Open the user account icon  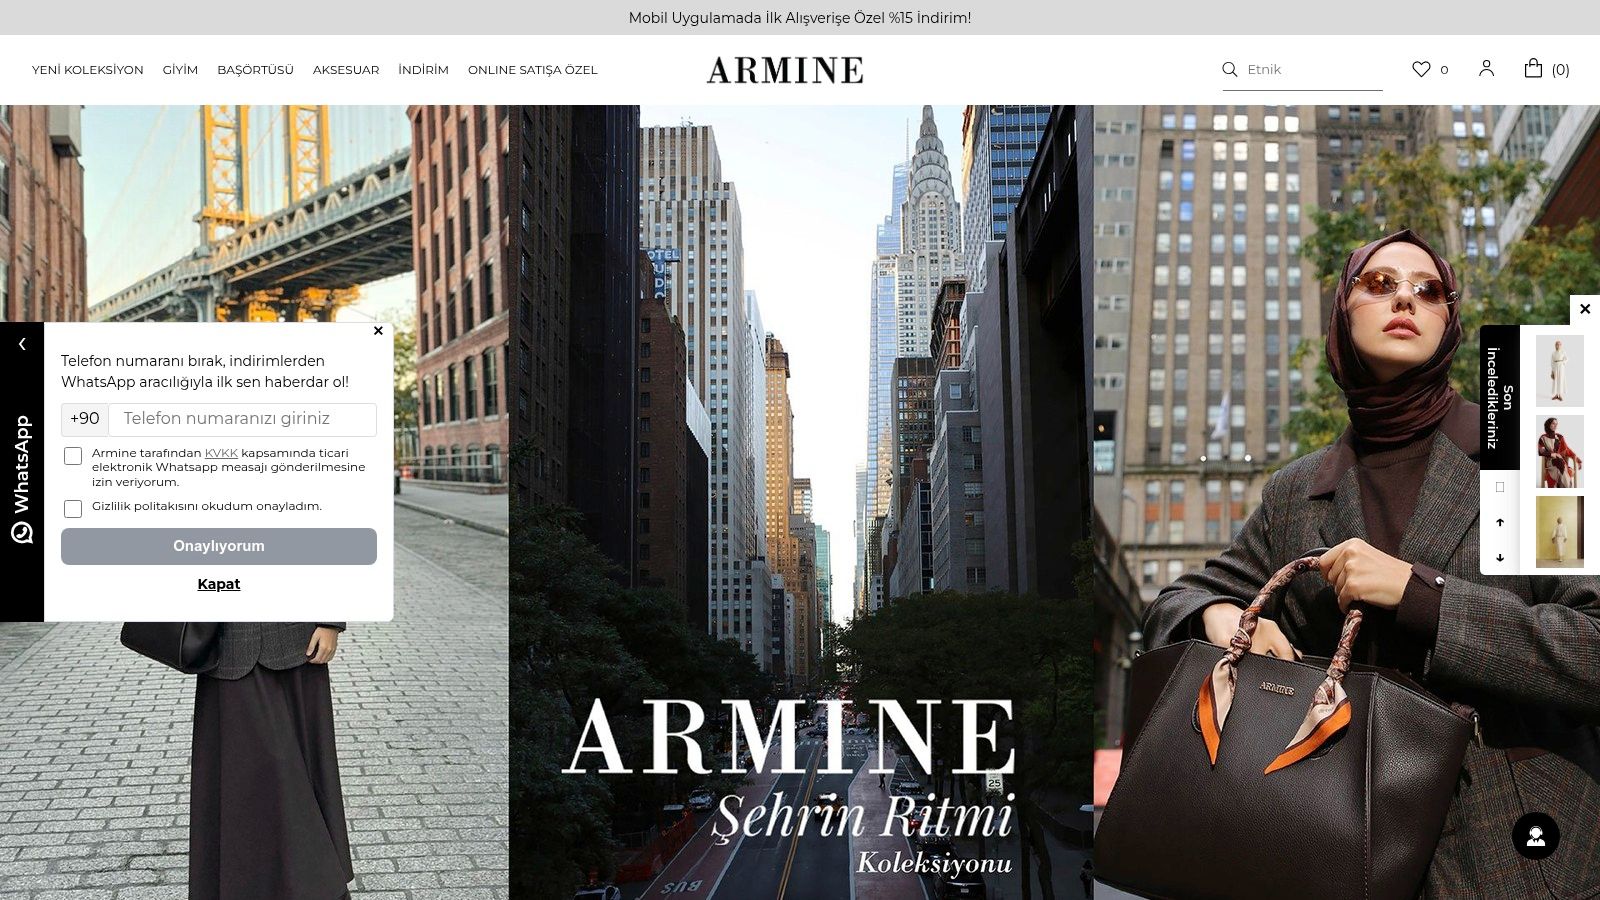tap(1486, 68)
